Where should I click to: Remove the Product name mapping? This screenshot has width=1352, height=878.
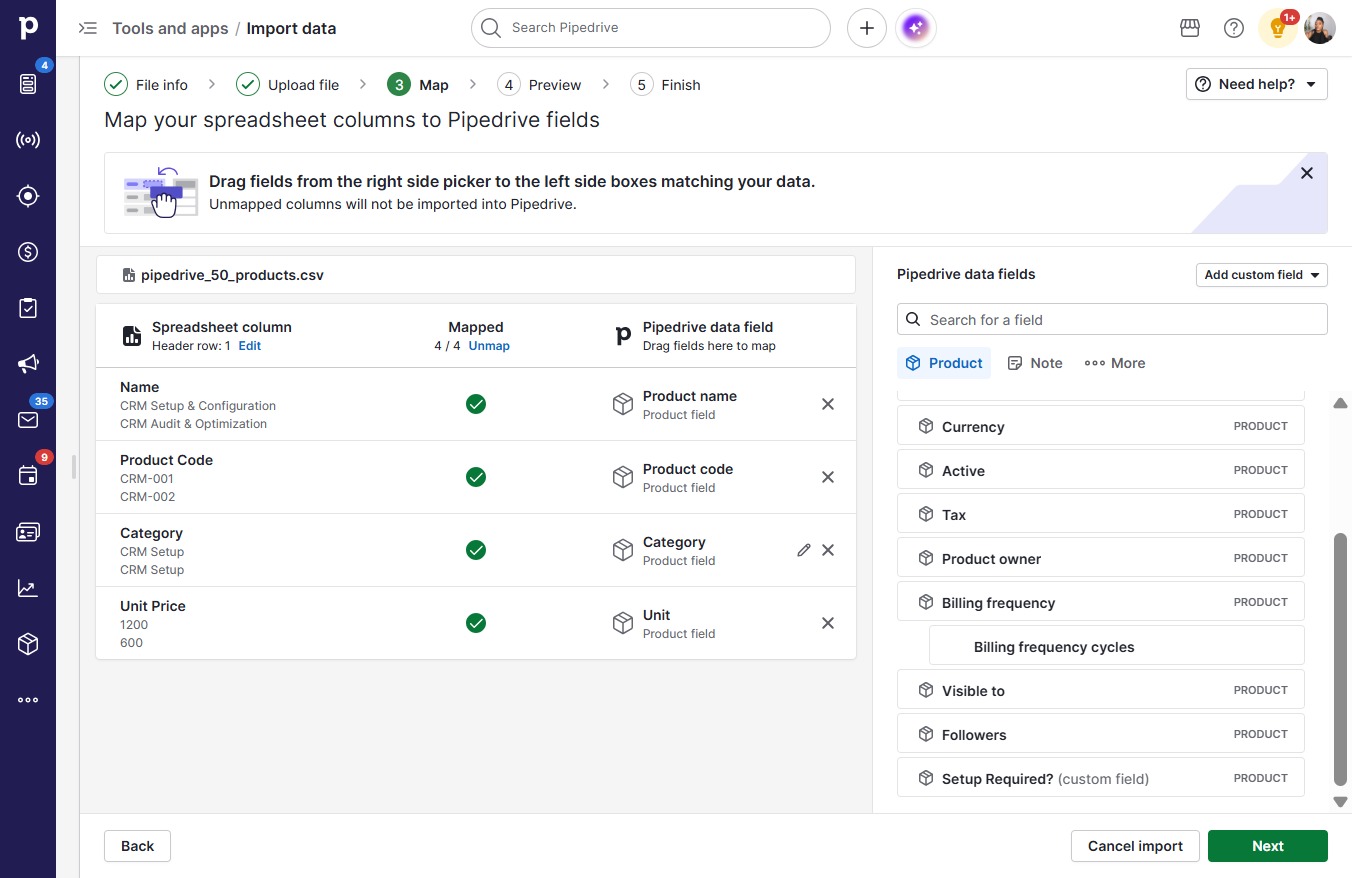click(828, 404)
